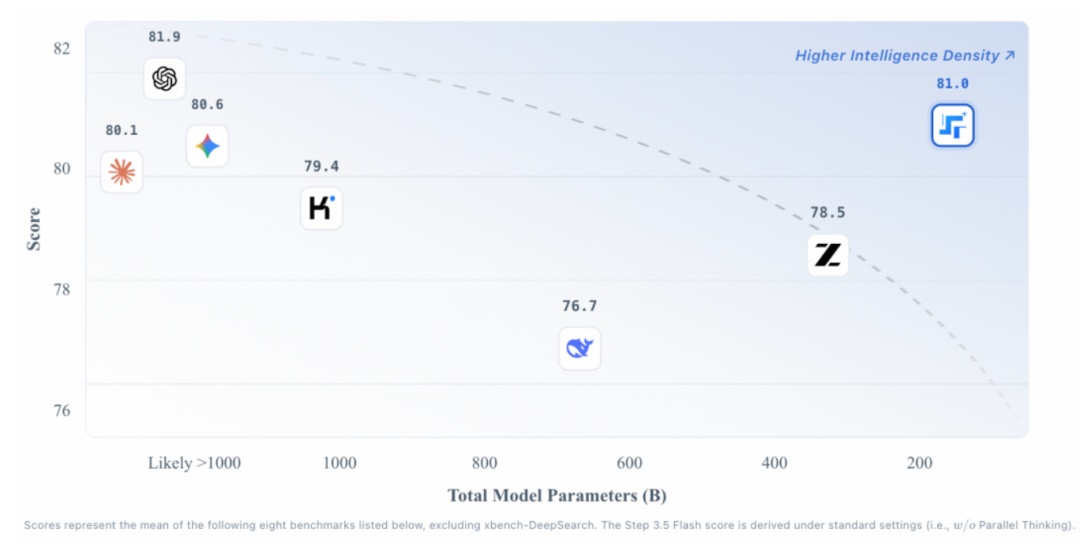Screen dimensions: 1080x548
Task: Click the Z logo icon
Action: pos(827,255)
